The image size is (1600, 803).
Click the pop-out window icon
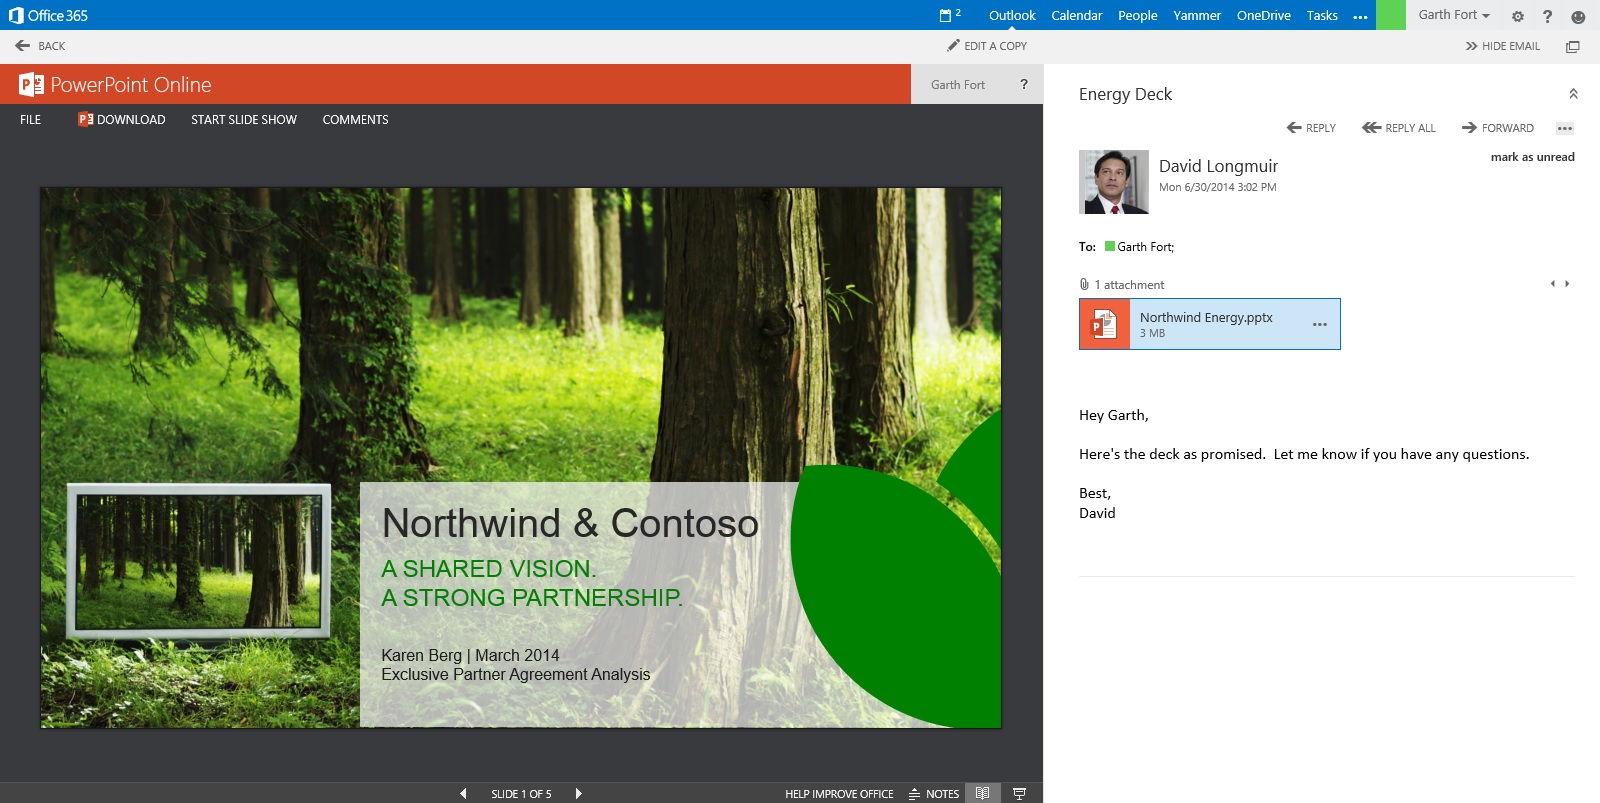[x=1572, y=46]
